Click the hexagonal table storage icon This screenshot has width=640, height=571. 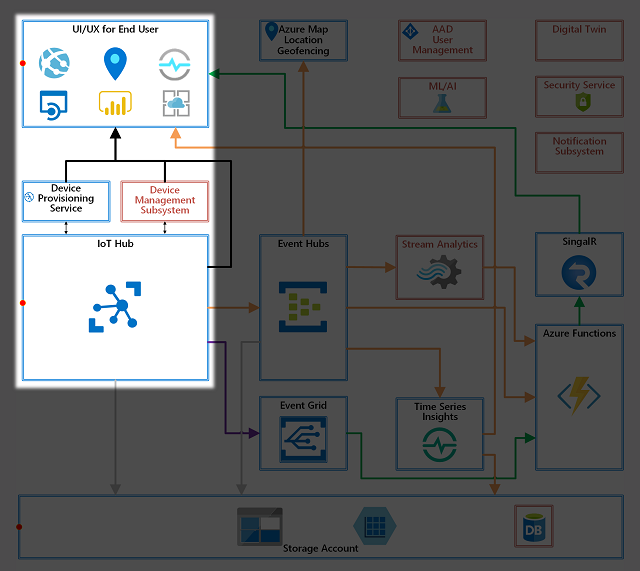click(375, 526)
